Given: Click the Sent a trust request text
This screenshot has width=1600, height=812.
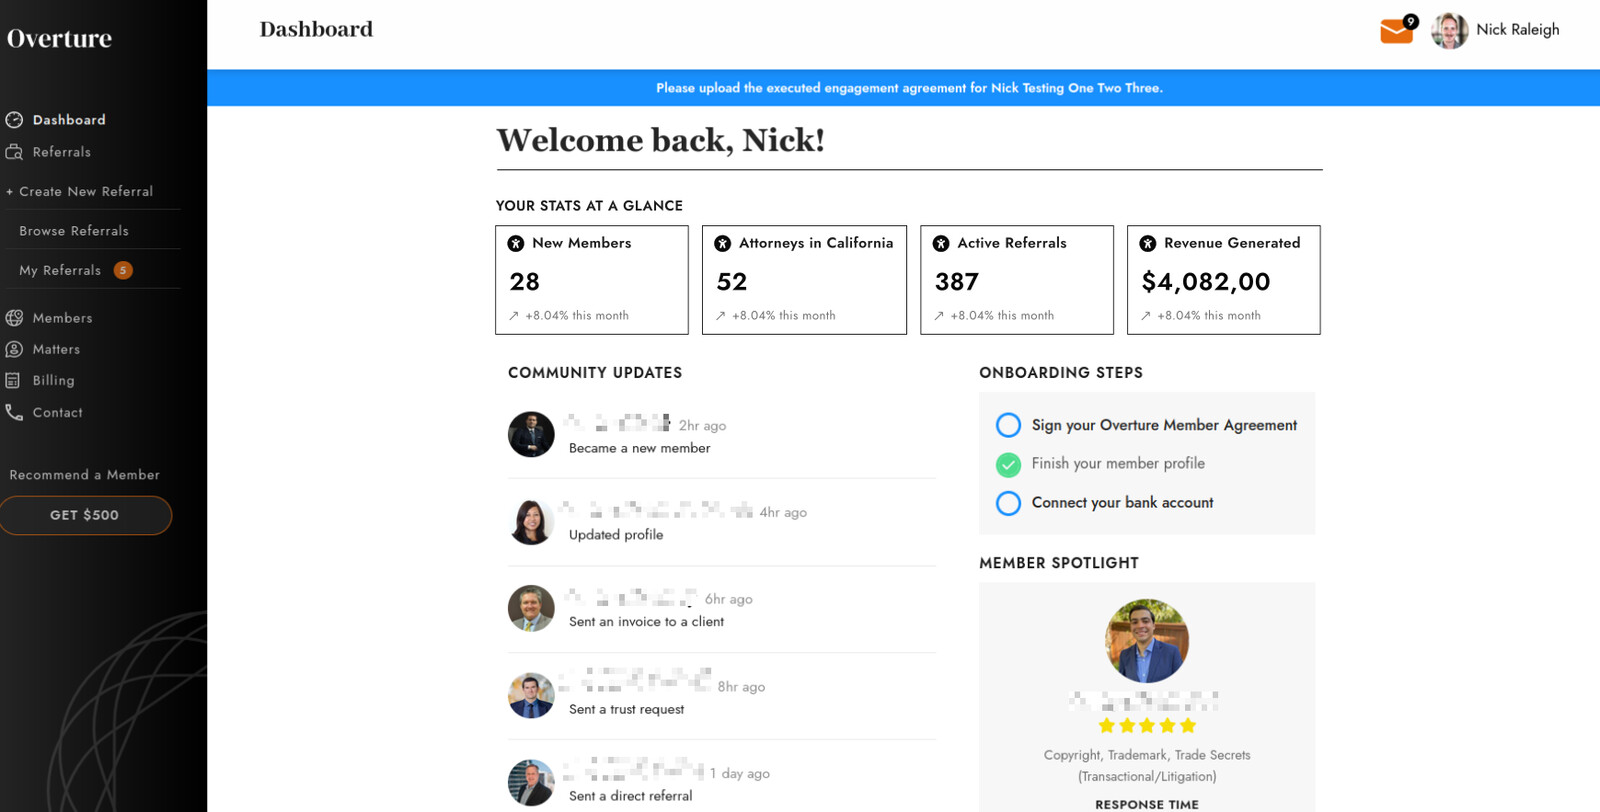Looking at the screenshot, I should pyautogui.click(x=626, y=709).
